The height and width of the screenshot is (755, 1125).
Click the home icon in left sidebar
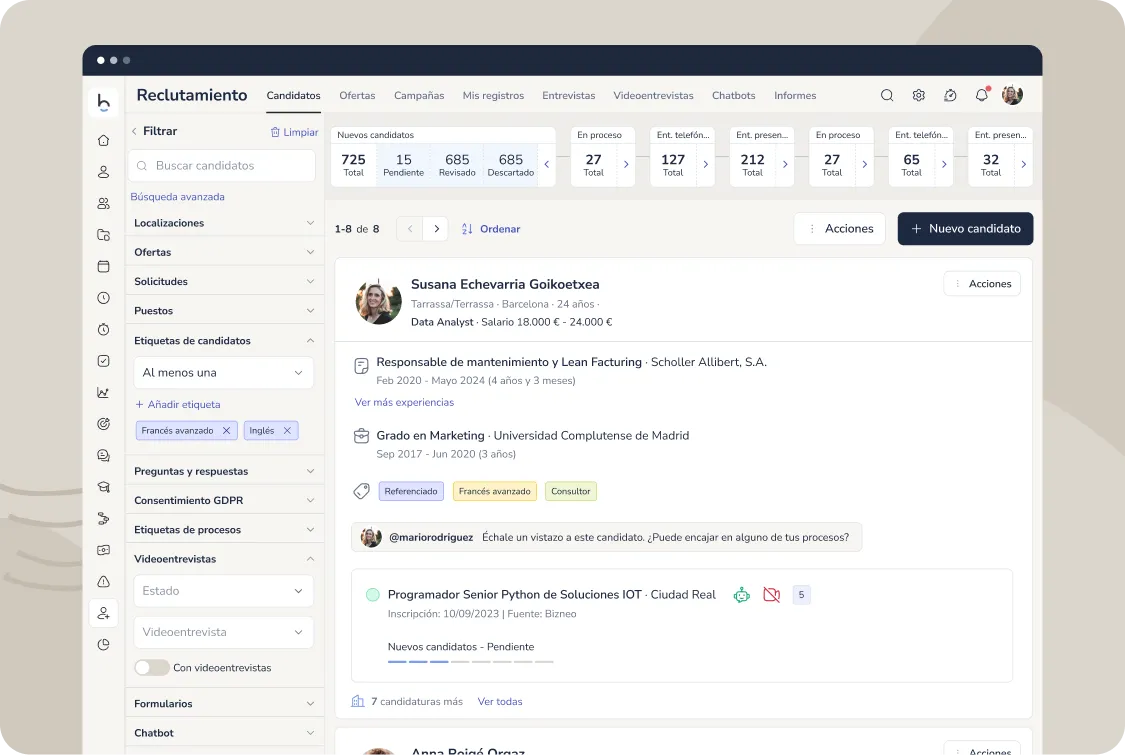103,140
